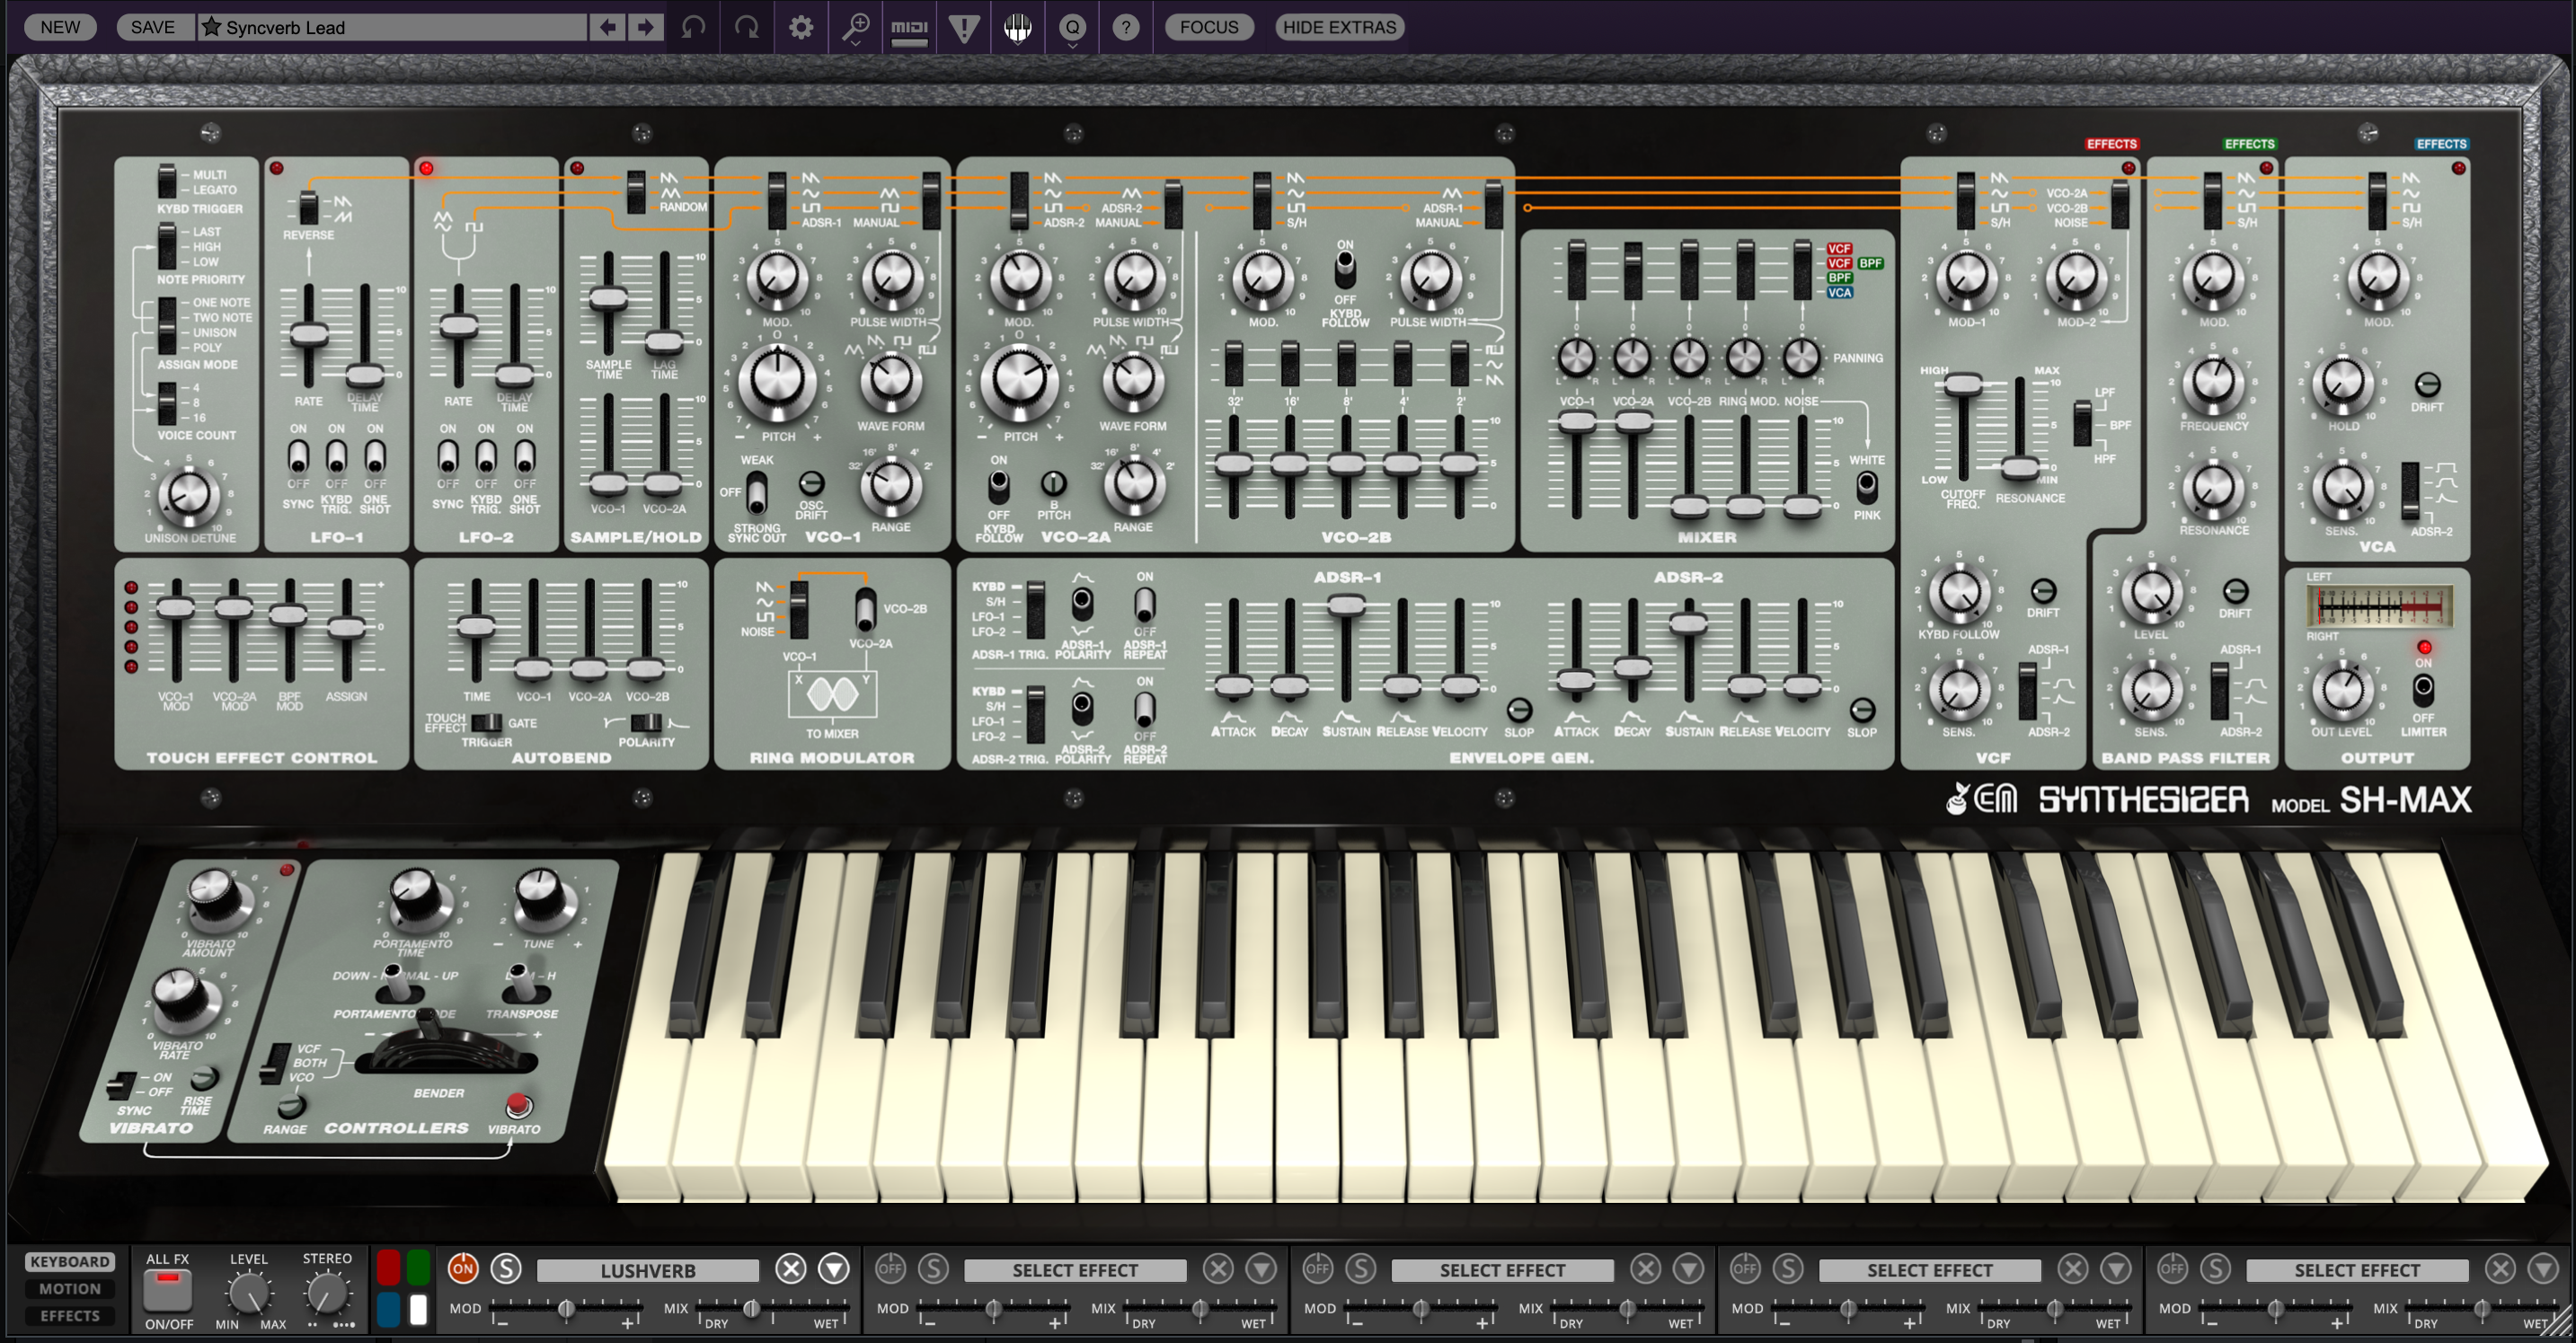Toggle the LUSHVERB effect ON button
2576x1343 pixels.
(x=462, y=1269)
